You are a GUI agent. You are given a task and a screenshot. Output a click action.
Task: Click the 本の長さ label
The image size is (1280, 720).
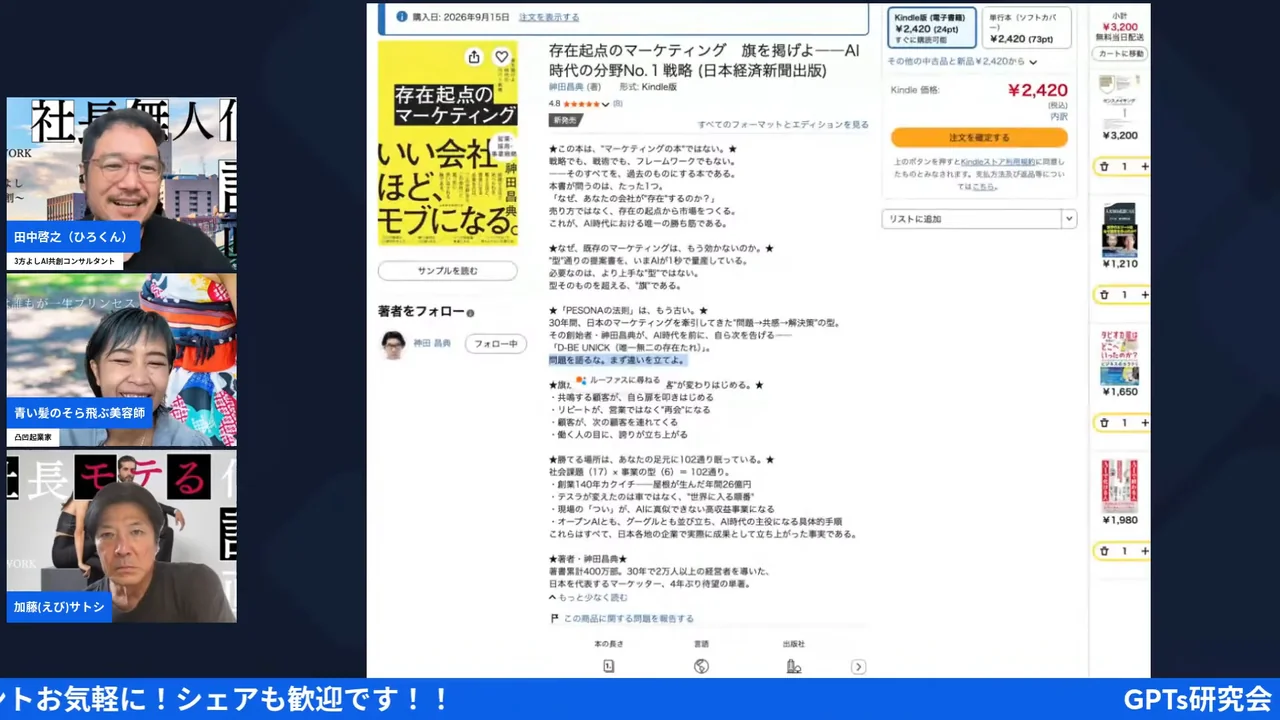tap(608, 644)
